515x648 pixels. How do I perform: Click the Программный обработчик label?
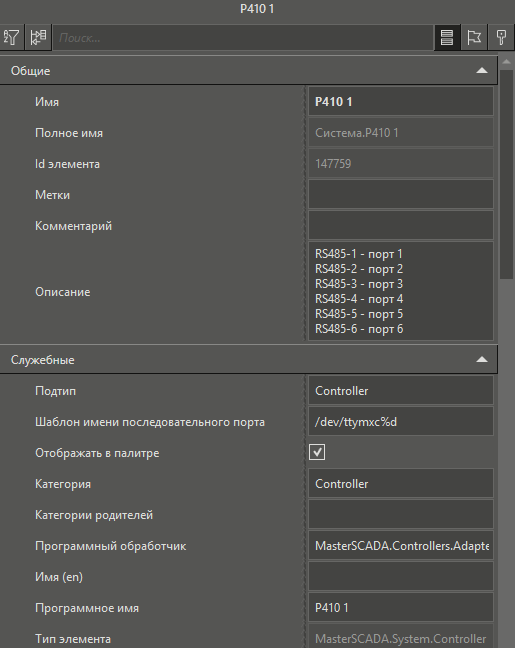(111, 546)
